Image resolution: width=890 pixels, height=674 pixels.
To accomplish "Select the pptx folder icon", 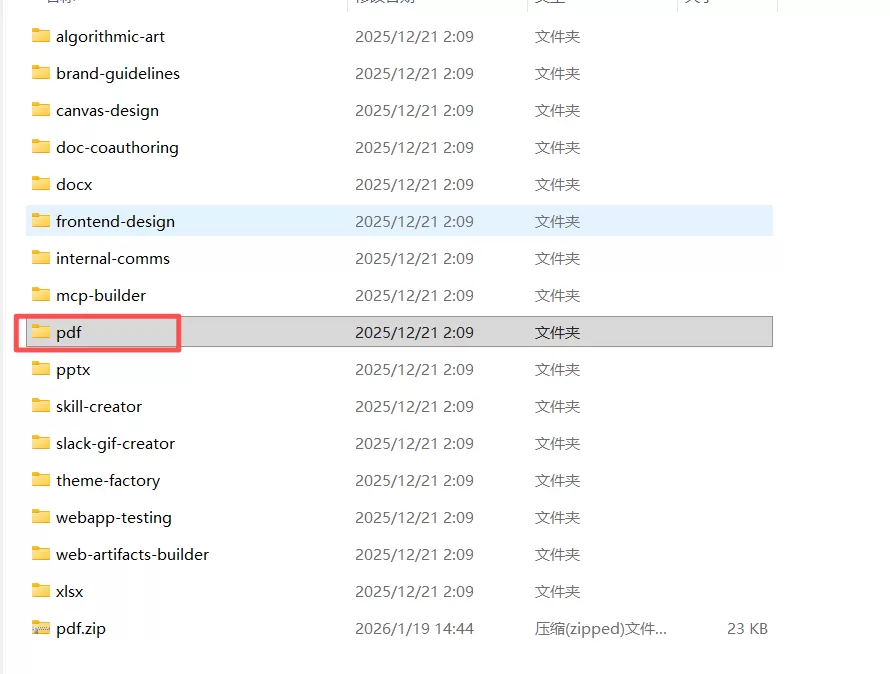I will (x=40, y=369).
